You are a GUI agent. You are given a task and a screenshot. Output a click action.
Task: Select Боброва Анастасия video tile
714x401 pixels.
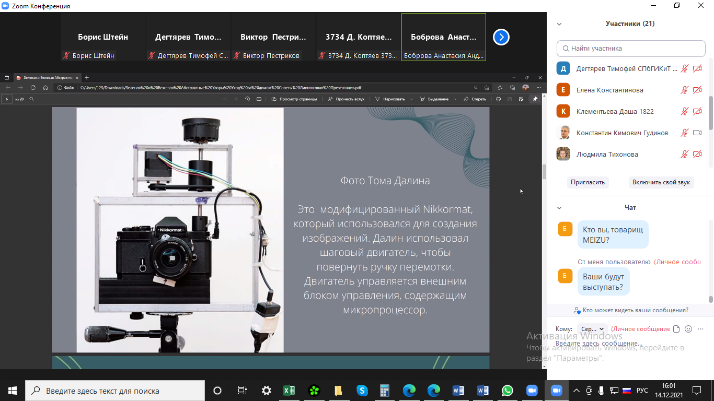444,37
